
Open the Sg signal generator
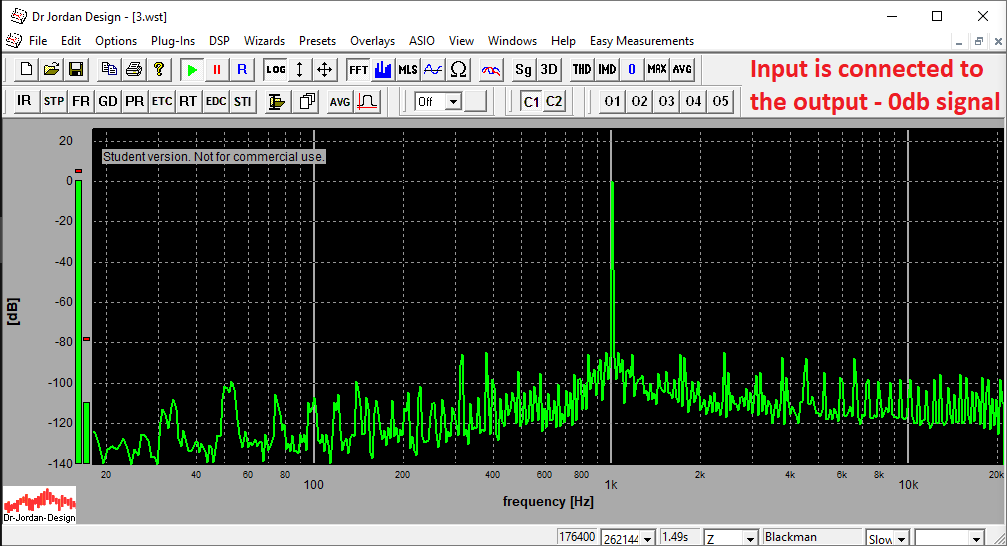[x=523, y=69]
